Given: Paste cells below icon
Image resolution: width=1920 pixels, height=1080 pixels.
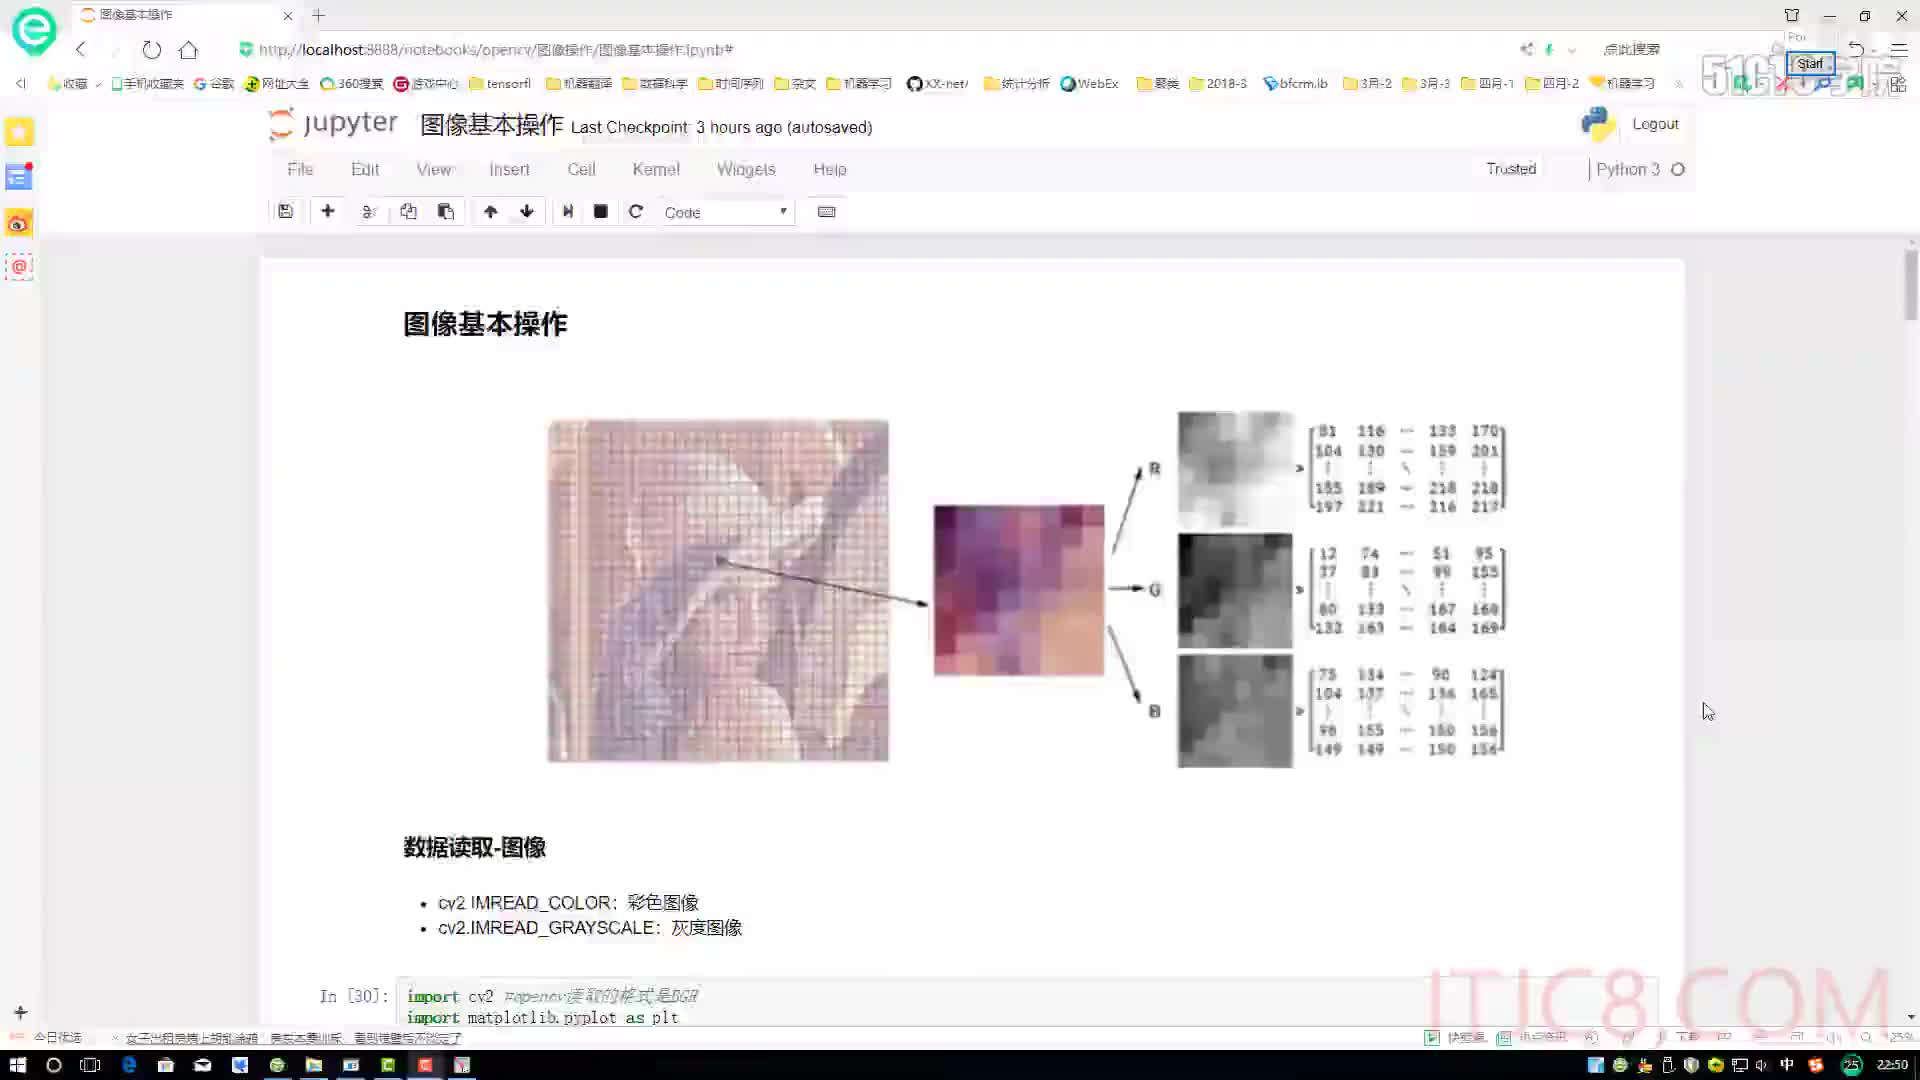Looking at the screenshot, I should (x=446, y=212).
